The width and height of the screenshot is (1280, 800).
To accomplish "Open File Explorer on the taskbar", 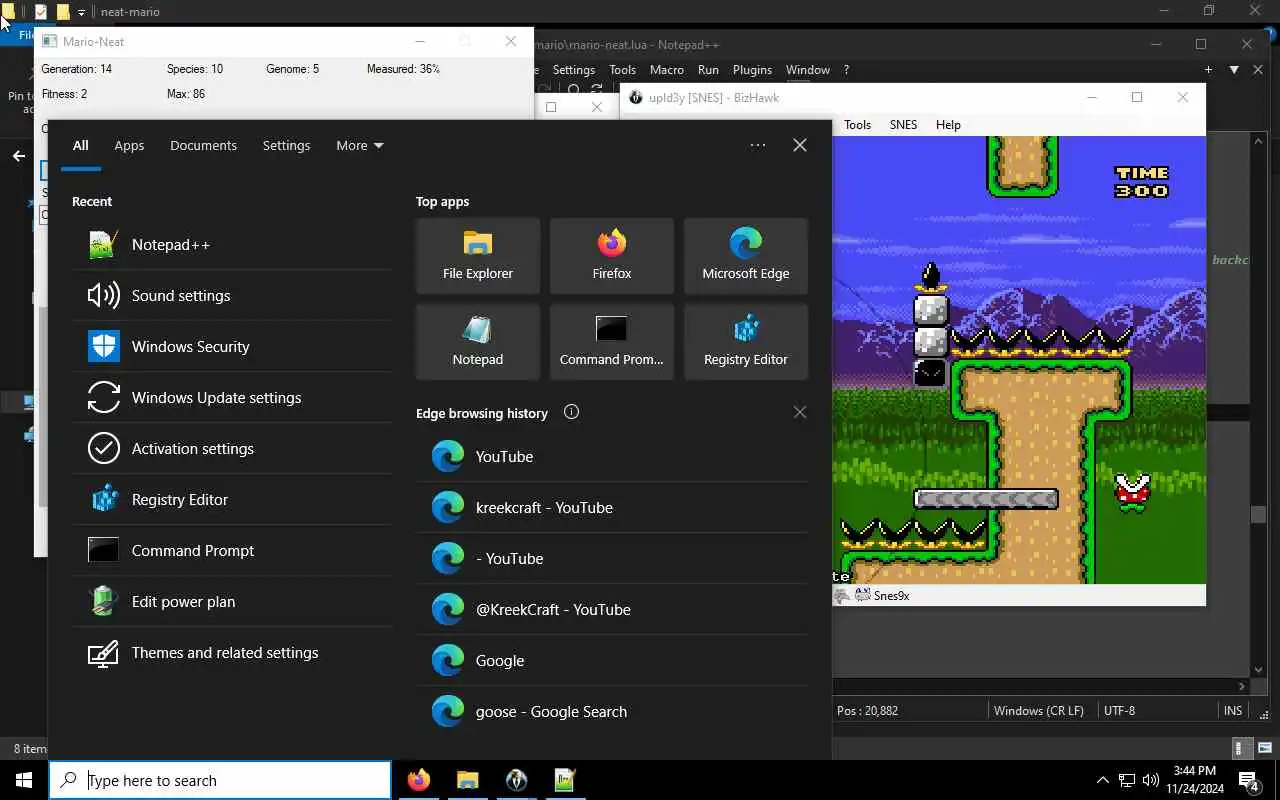I will tap(467, 780).
